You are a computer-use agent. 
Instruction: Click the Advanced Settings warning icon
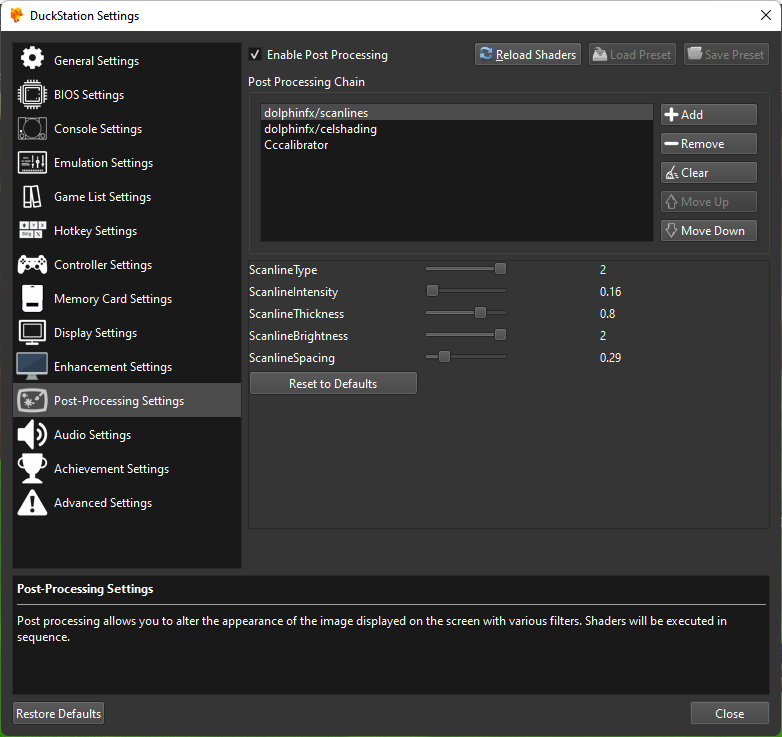coord(32,502)
